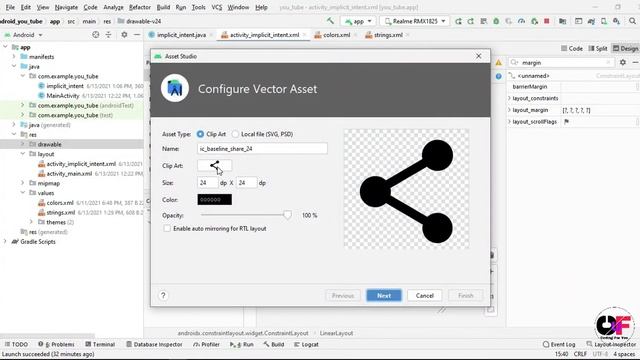
Task: Switch editor to Design view
Action: click(x=625, y=49)
